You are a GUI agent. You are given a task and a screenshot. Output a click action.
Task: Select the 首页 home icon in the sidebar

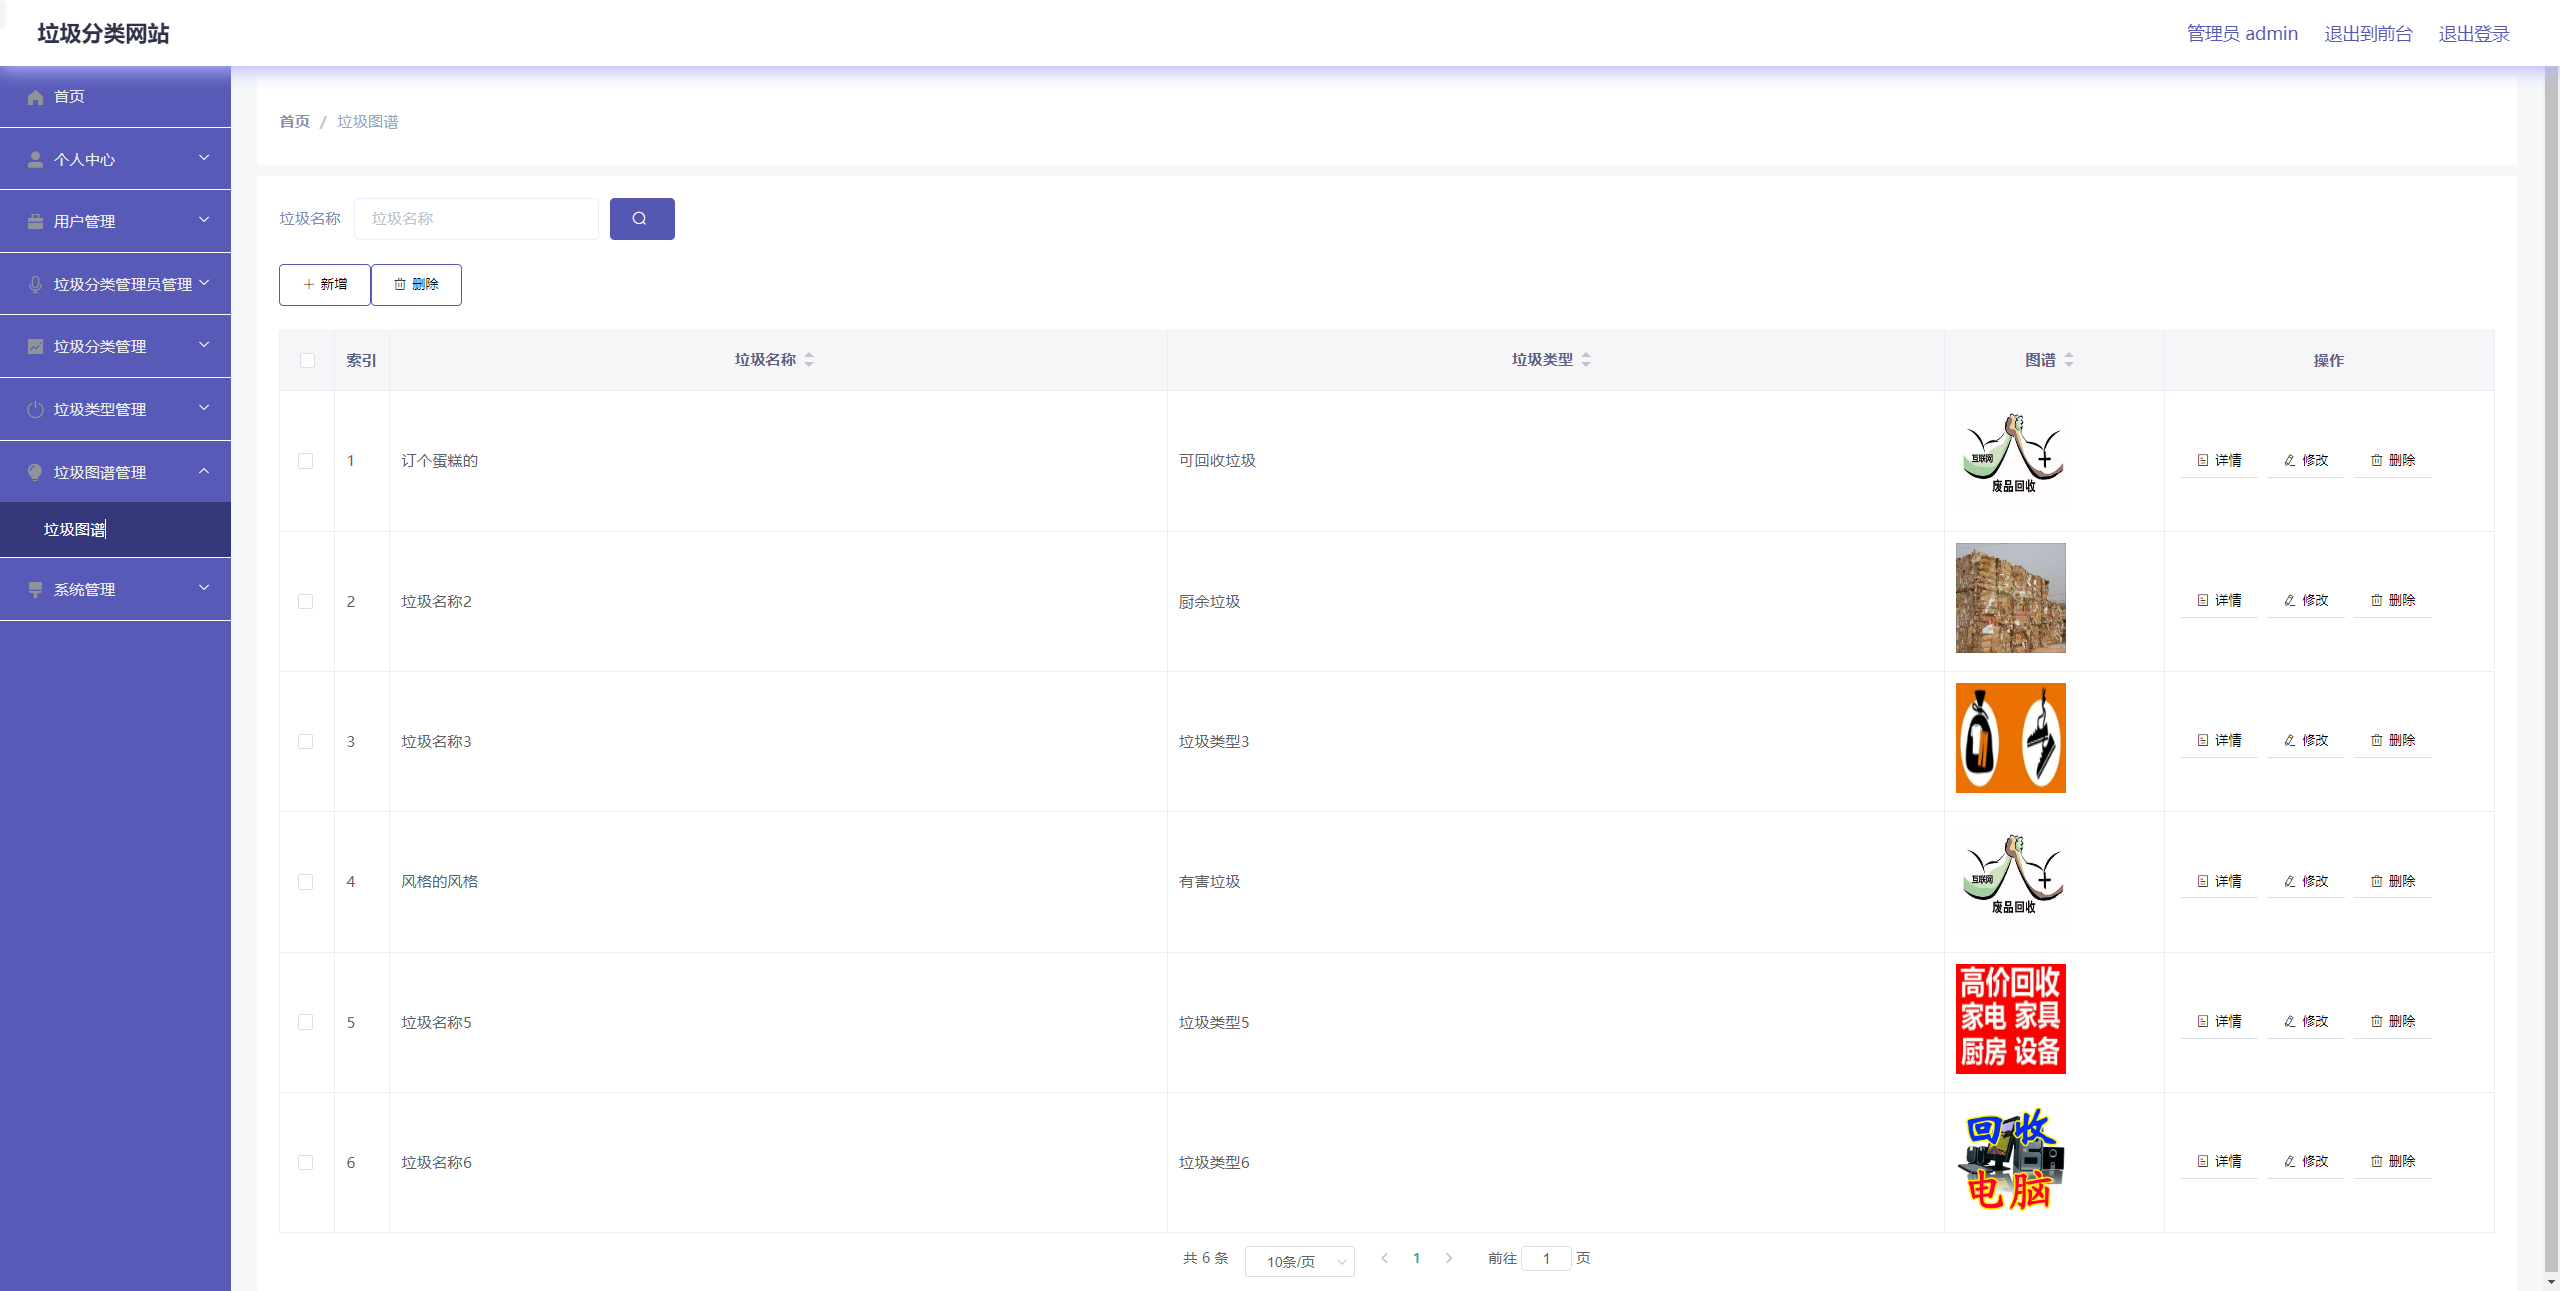[x=35, y=96]
